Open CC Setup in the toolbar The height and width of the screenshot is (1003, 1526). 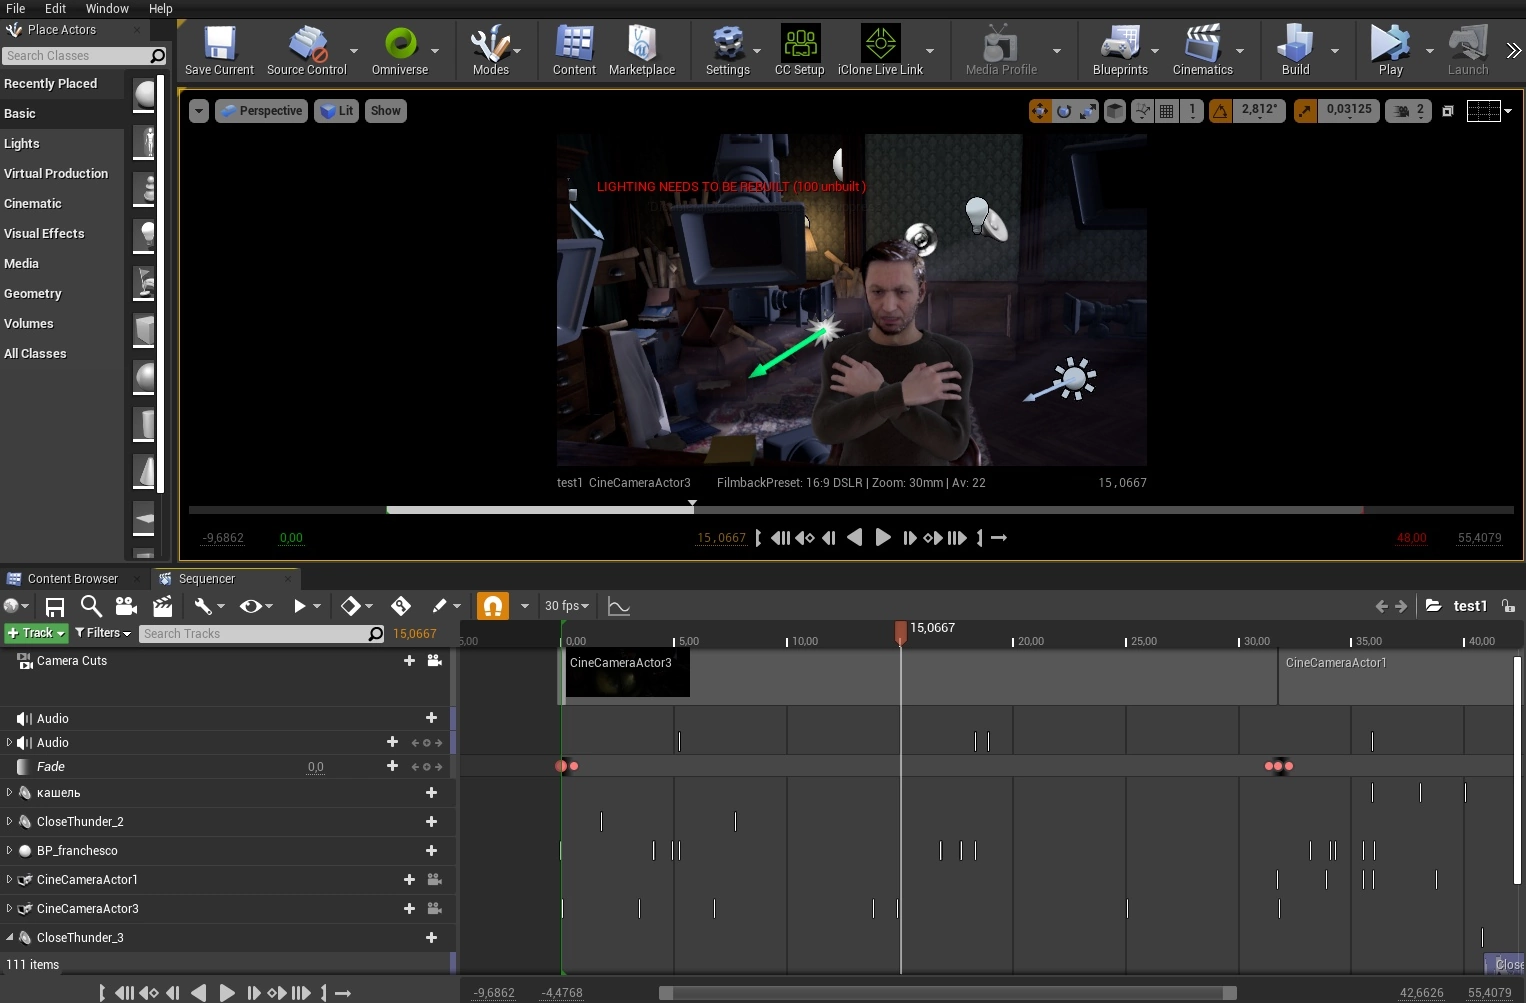coord(800,50)
